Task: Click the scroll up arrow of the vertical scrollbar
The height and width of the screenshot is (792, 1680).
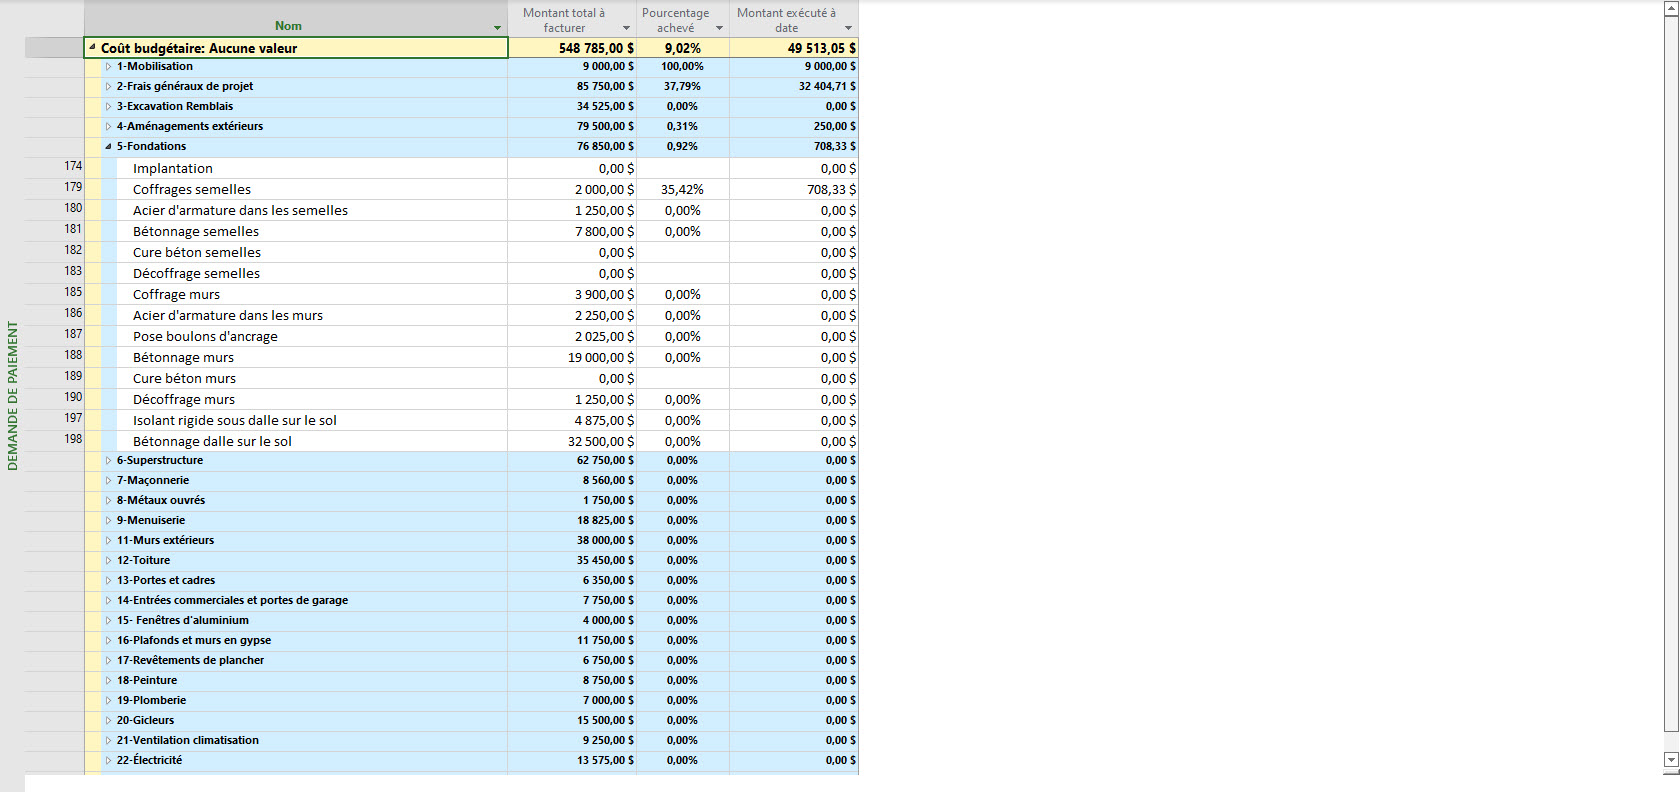Action: click(x=1670, y=8)
